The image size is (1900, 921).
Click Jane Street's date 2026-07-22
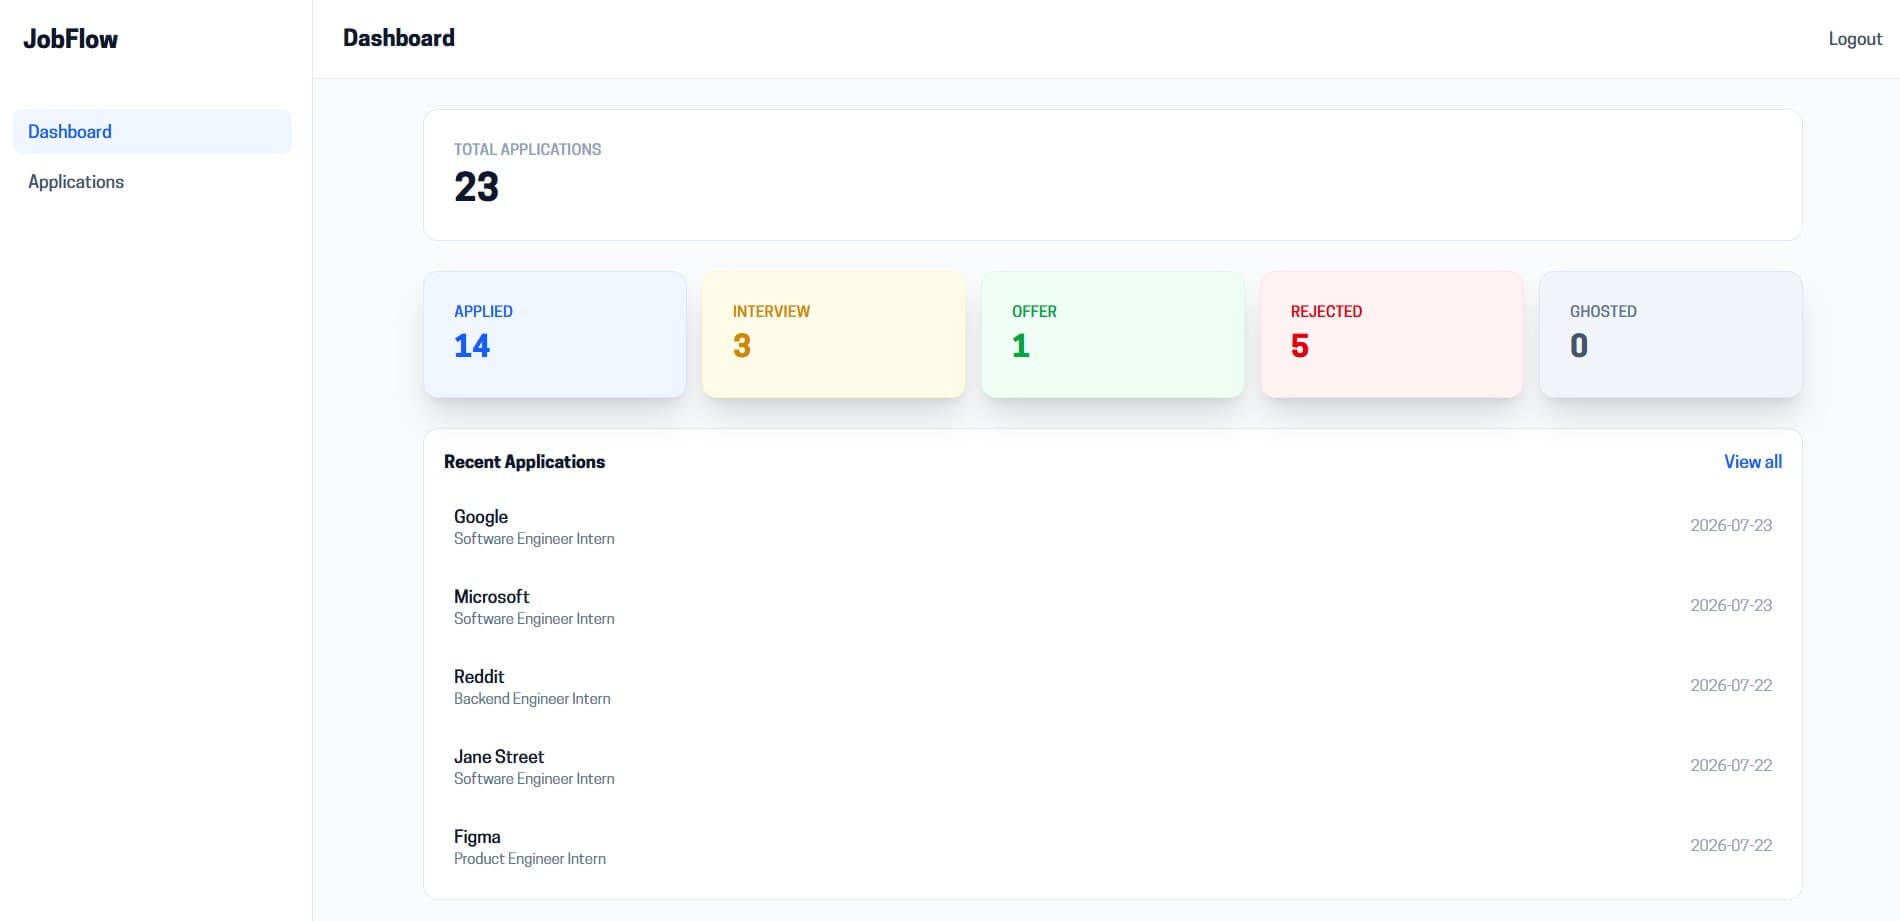[1731, 766]
